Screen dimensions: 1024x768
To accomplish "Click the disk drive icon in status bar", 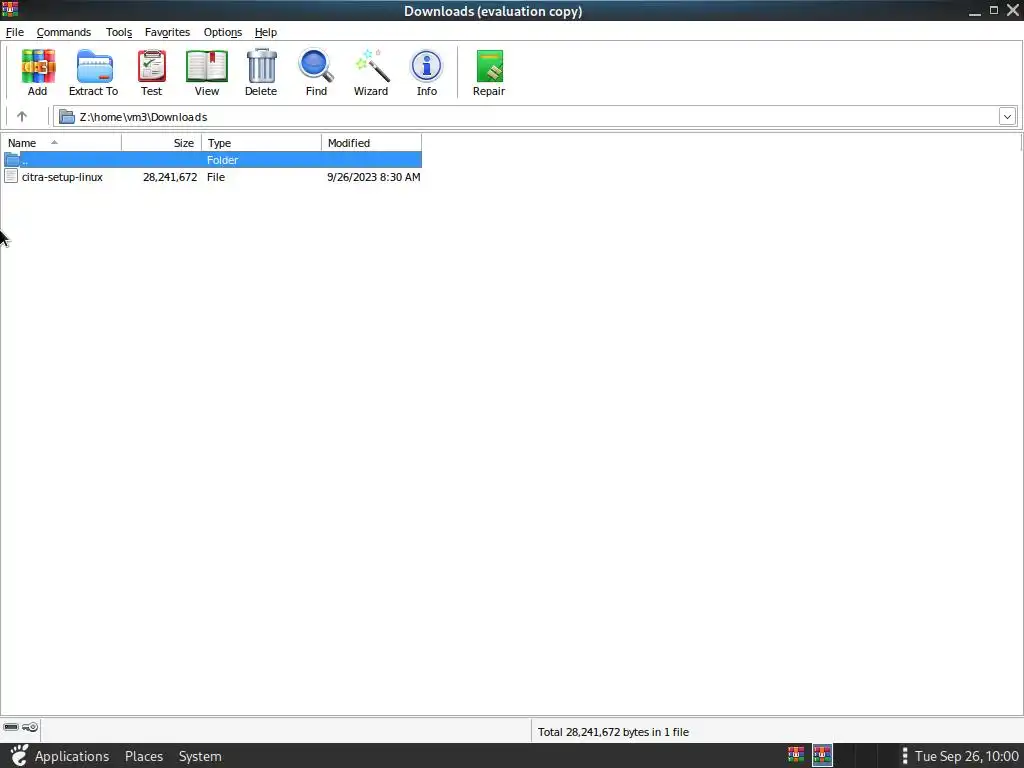I will [11, 727].
